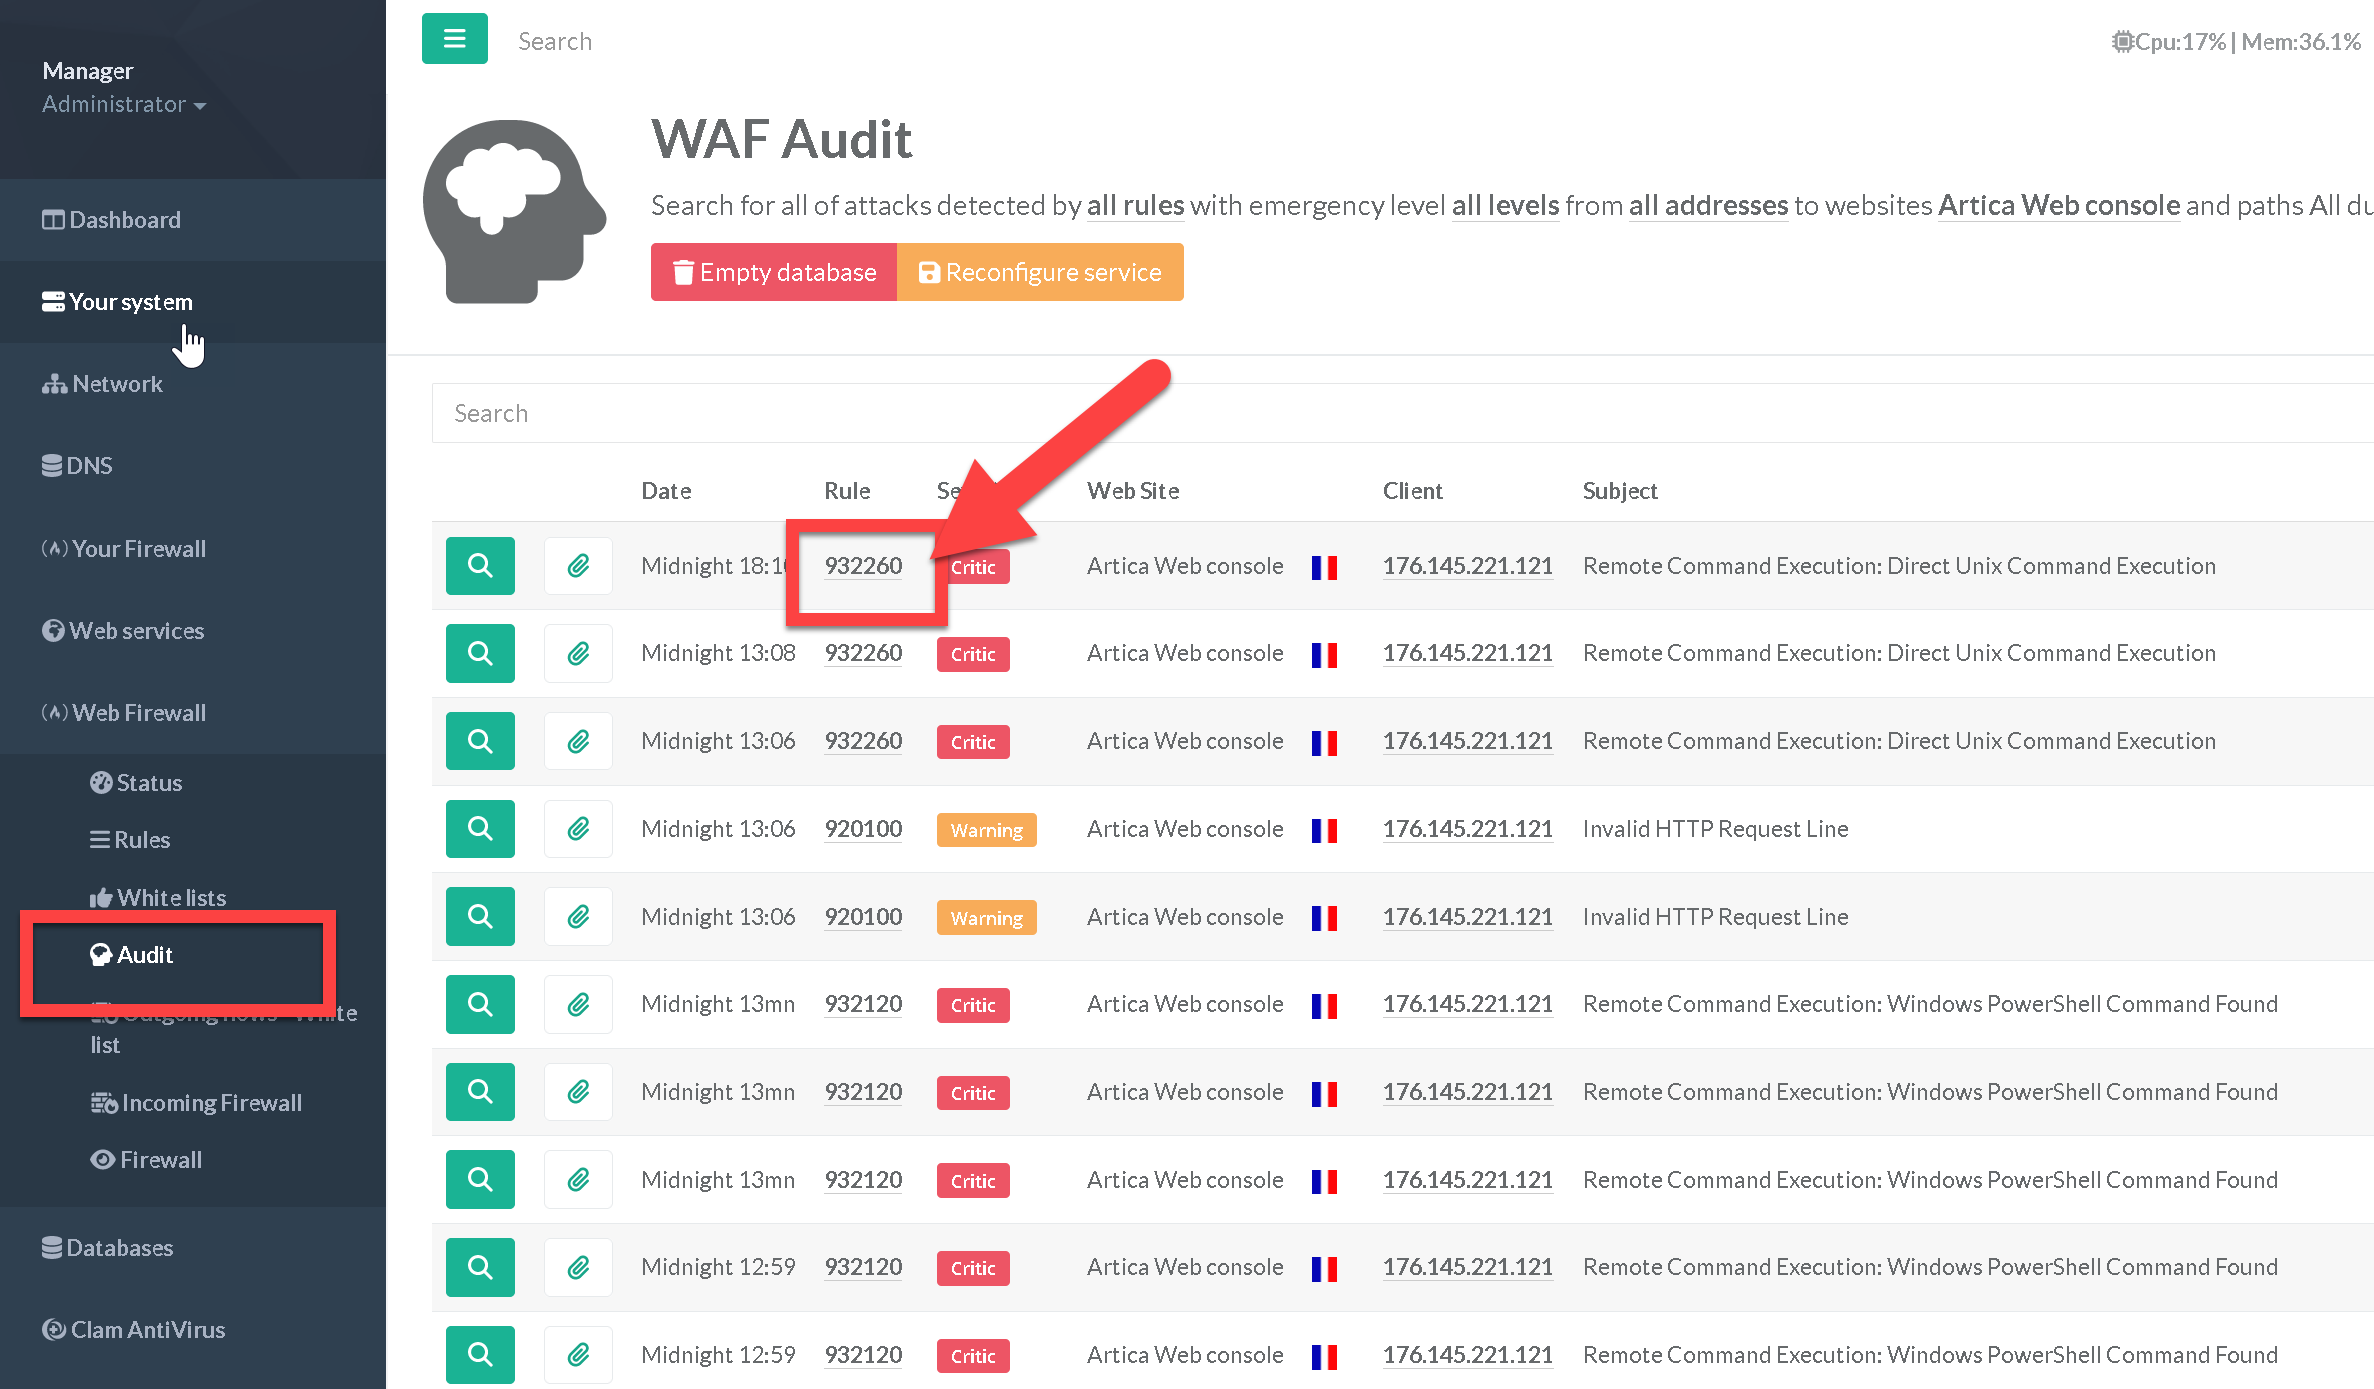Viewport: 2374px width, 1389px height.
Task: Open rule 932260 link in first row
Action: [863, 566]
